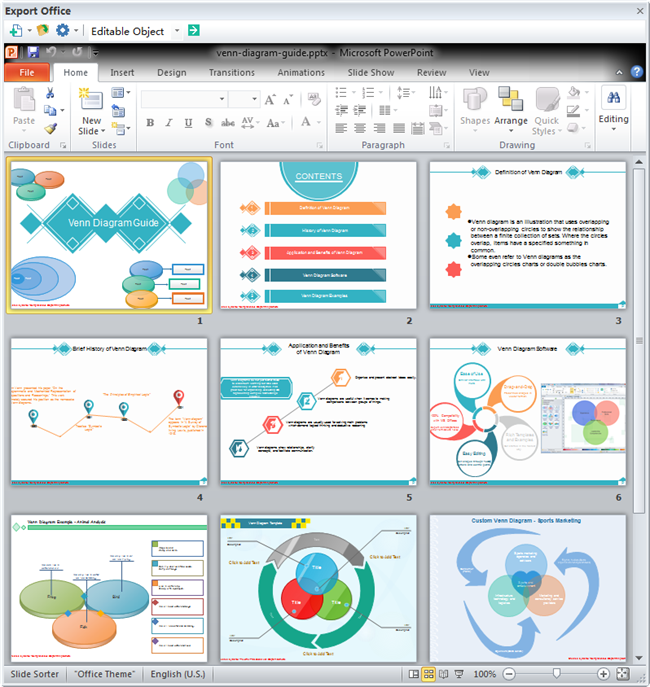Click the "Office Theme" status bar entry
The width and height of the screenshot is (650, 687).
(x=105, y=674)
